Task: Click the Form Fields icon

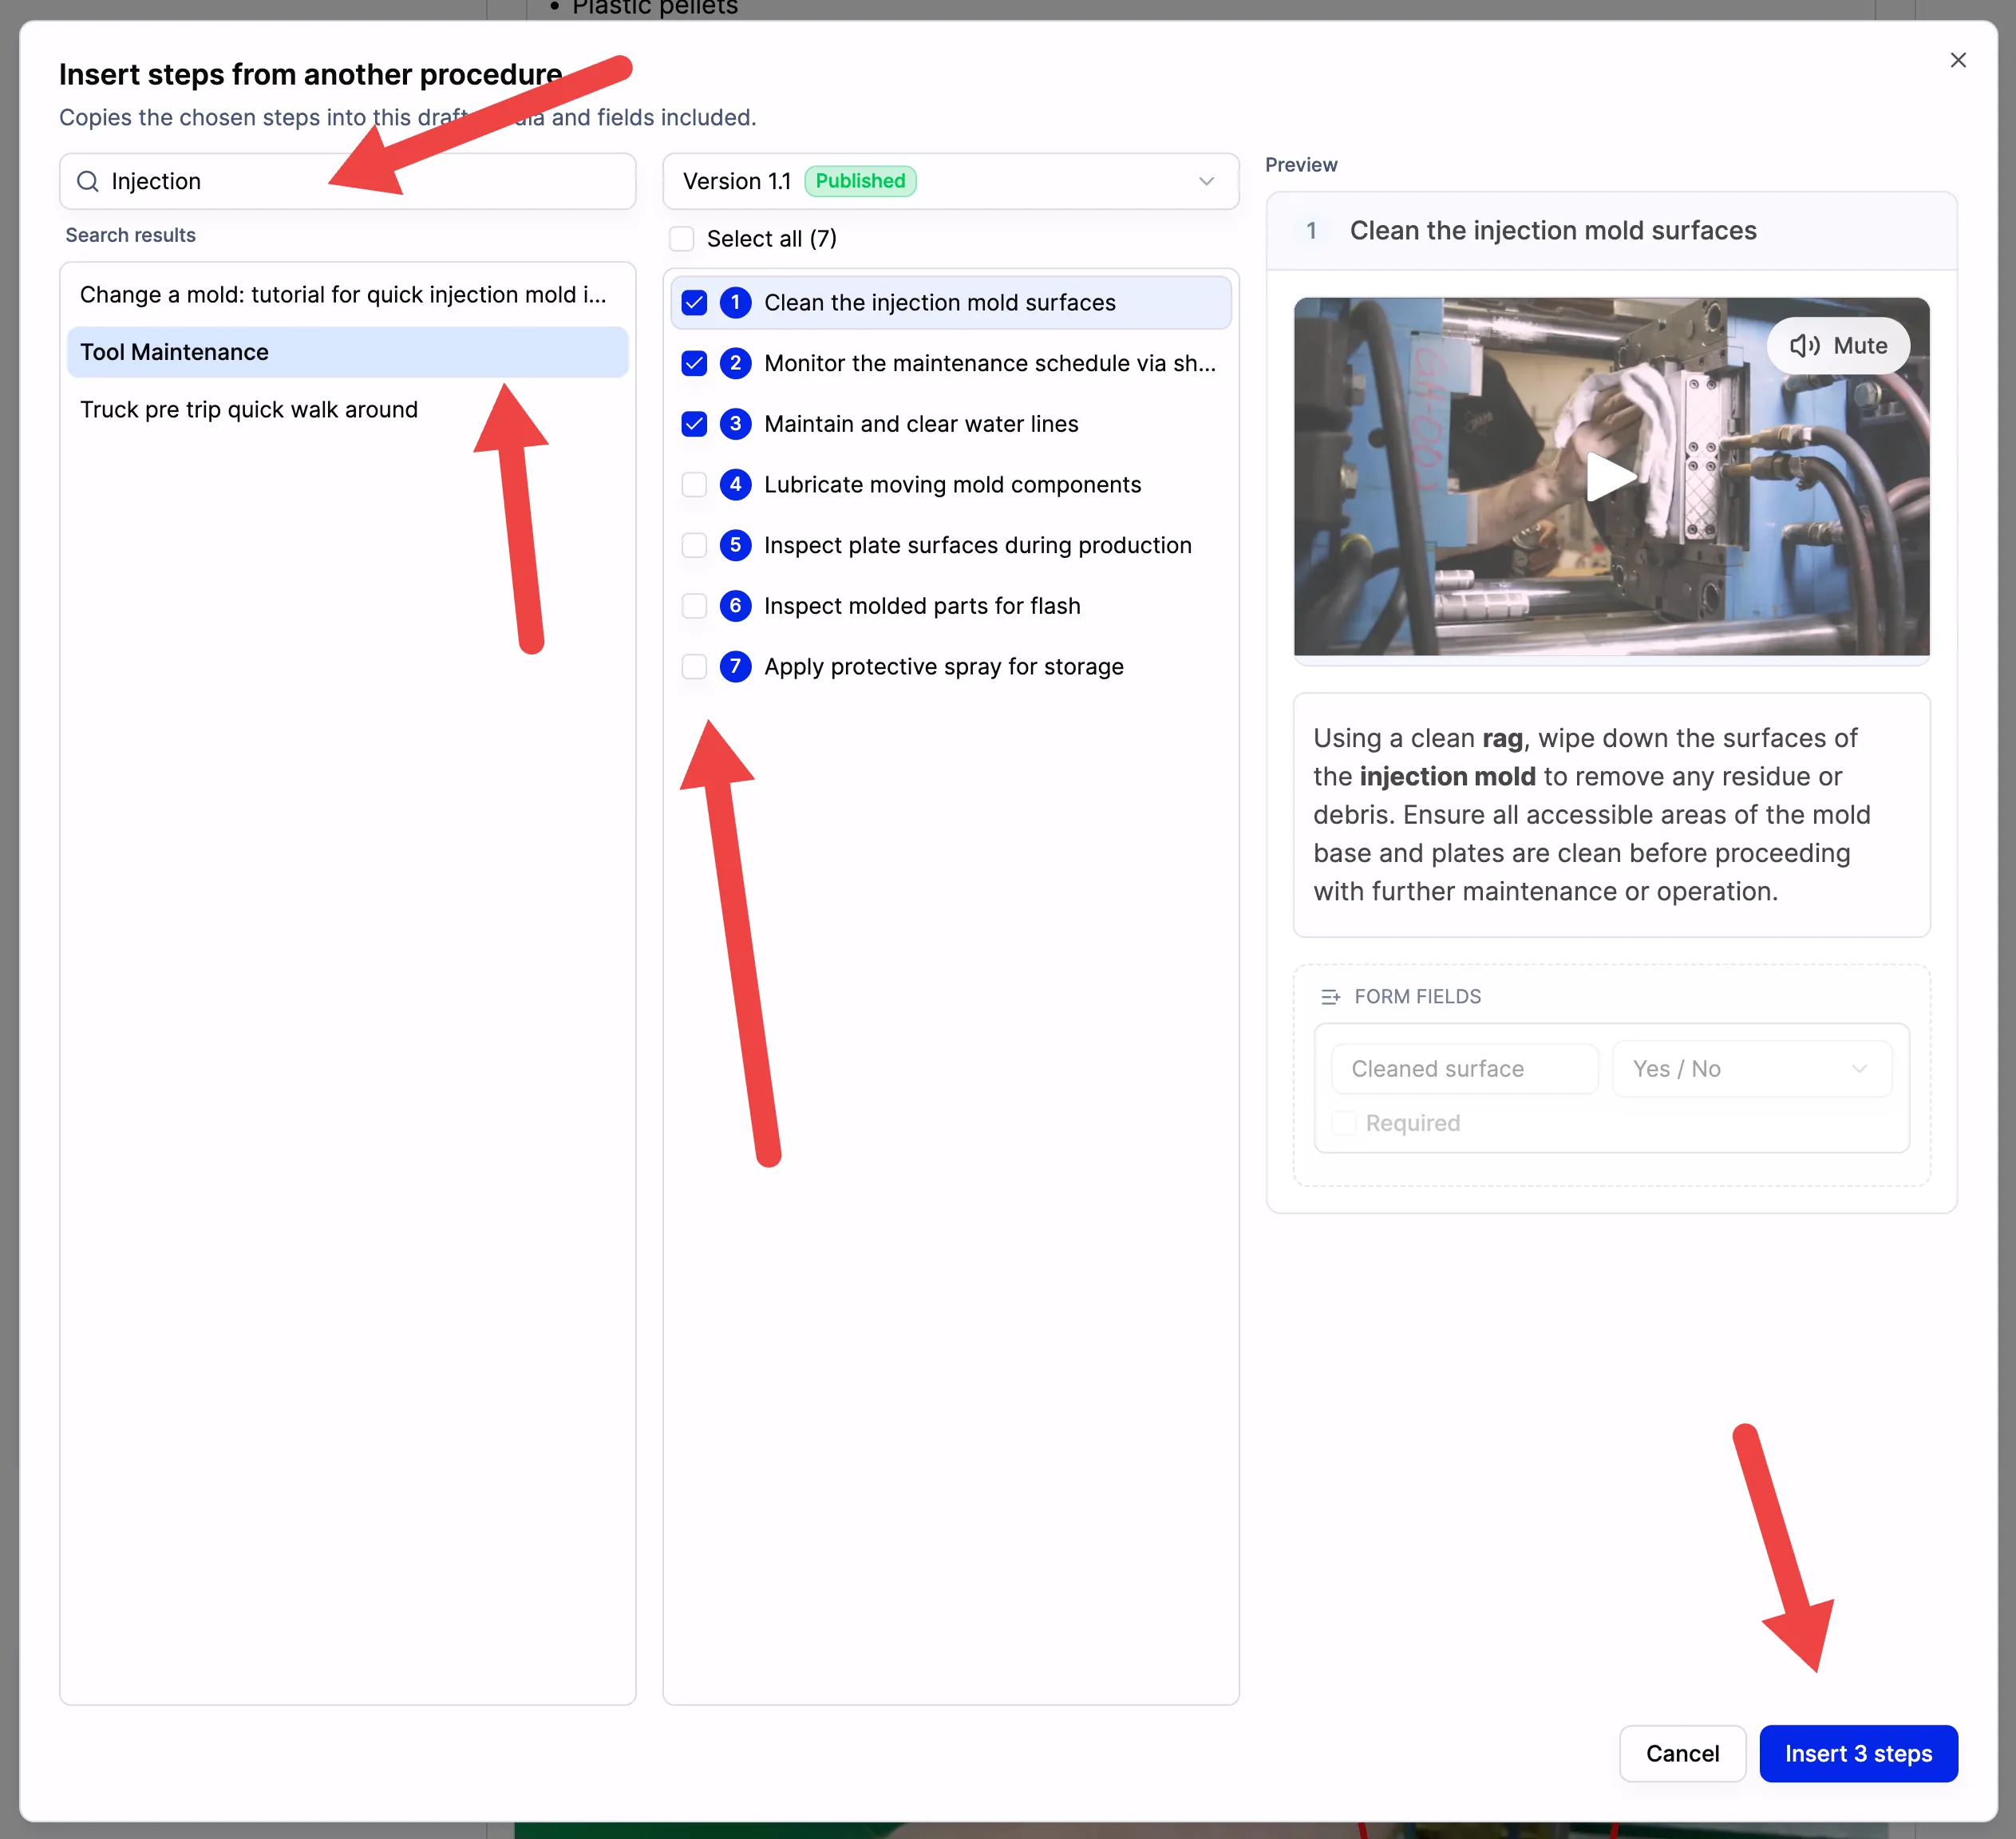Action: [1330, 997]
